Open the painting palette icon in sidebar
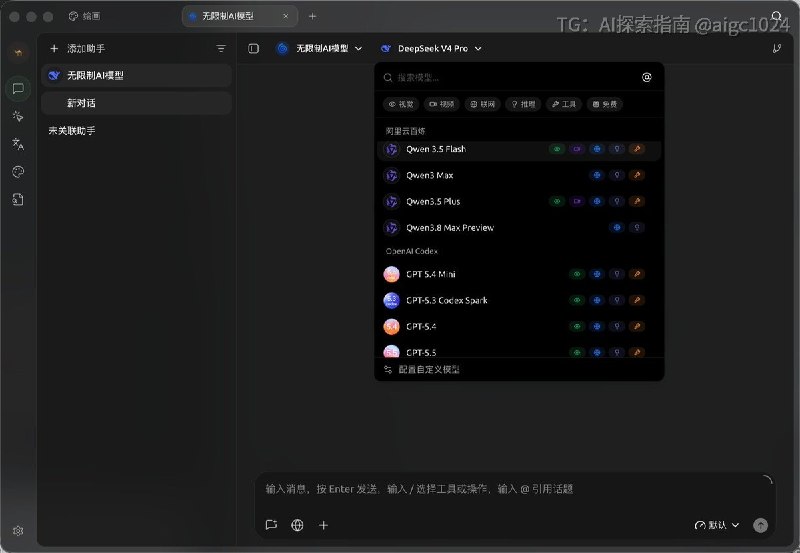Screen dimensions: 800x553 click(18, 171)
